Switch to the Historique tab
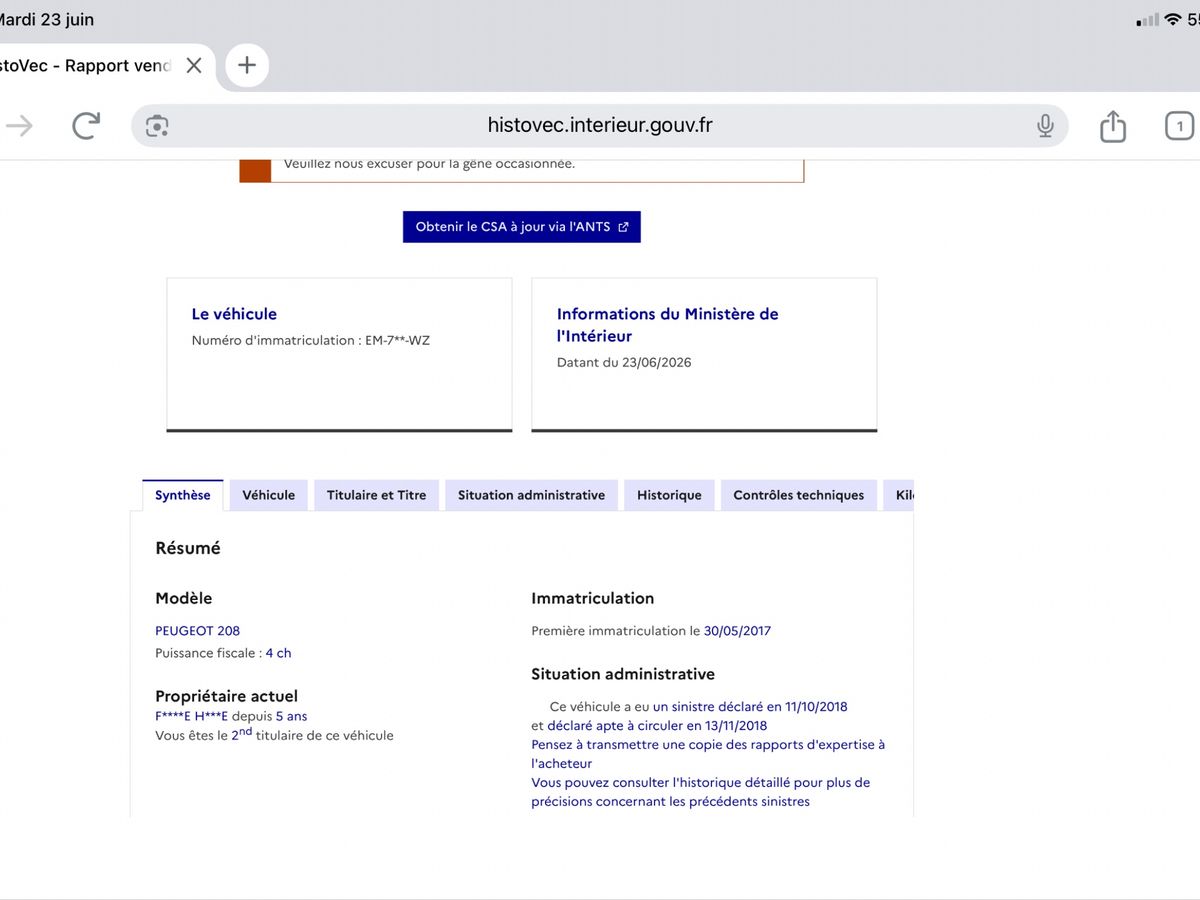The image size is (1200, 900). pyautogui.click(x=669, y=495)
